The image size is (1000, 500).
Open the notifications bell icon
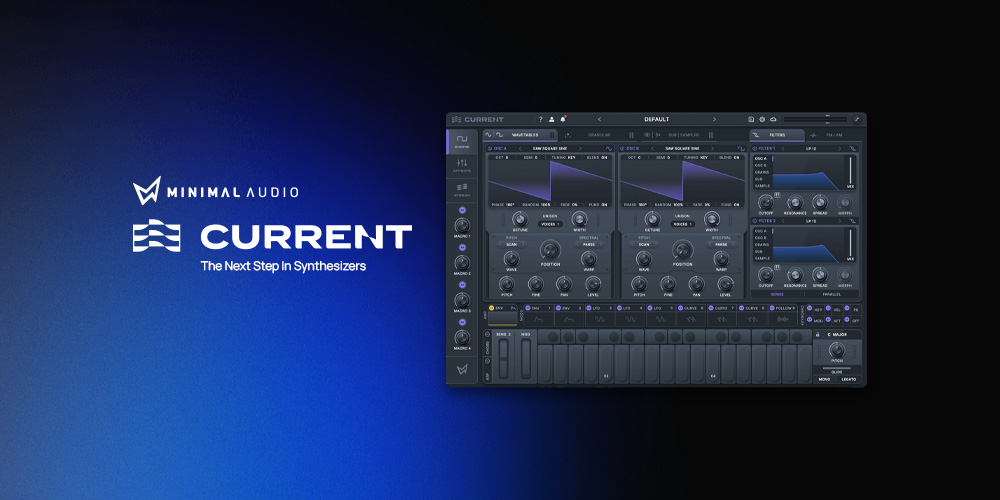(562, 119)
